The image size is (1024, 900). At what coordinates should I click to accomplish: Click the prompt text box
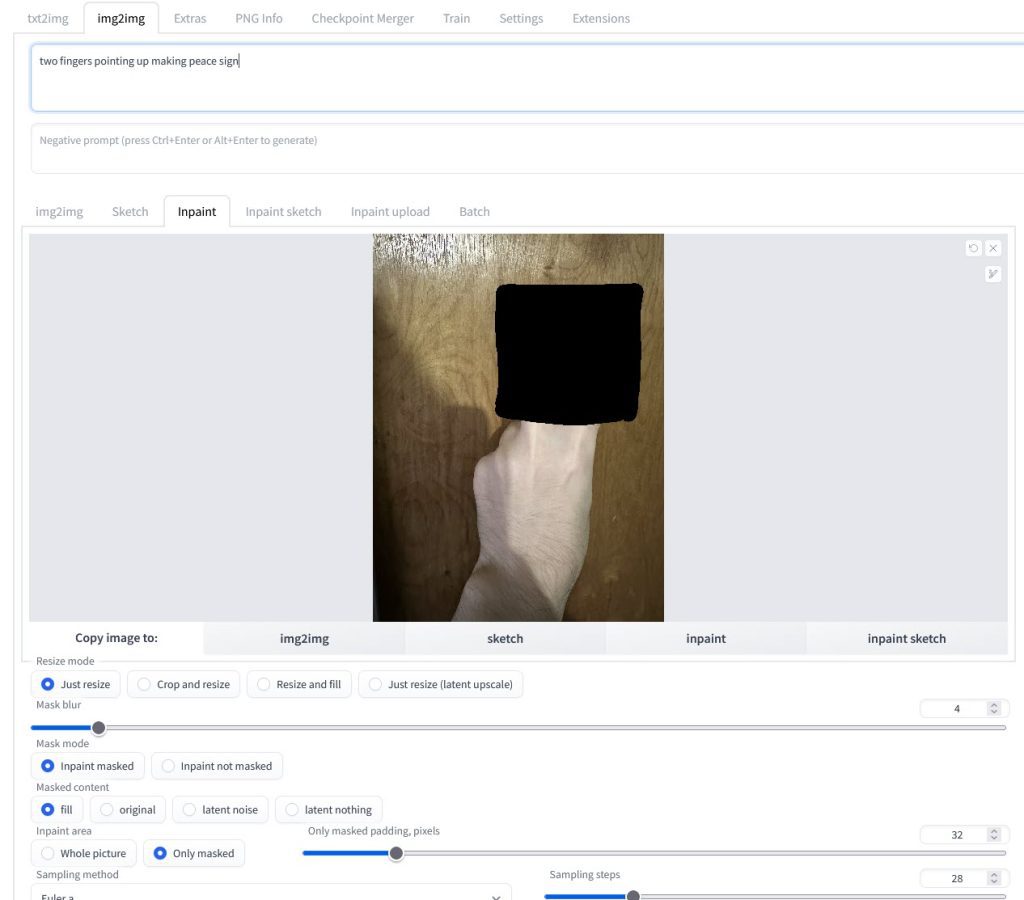[526, 78]
